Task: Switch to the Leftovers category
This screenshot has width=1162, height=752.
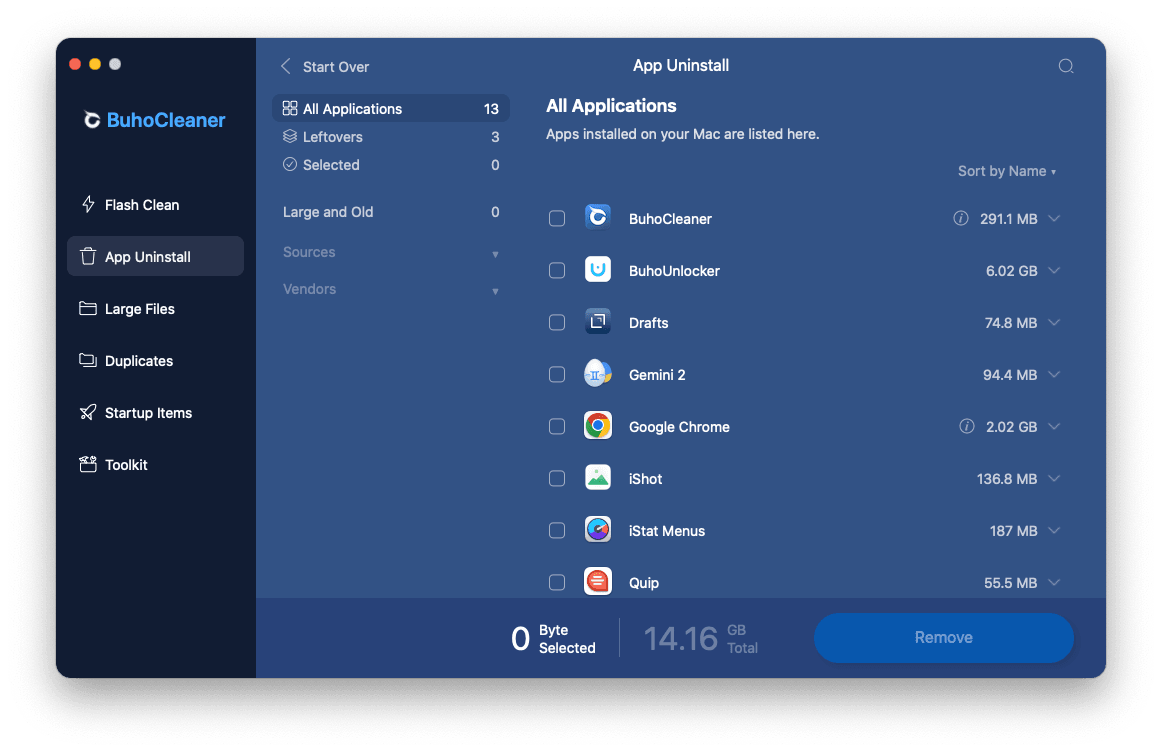Action: click(334, 136)
